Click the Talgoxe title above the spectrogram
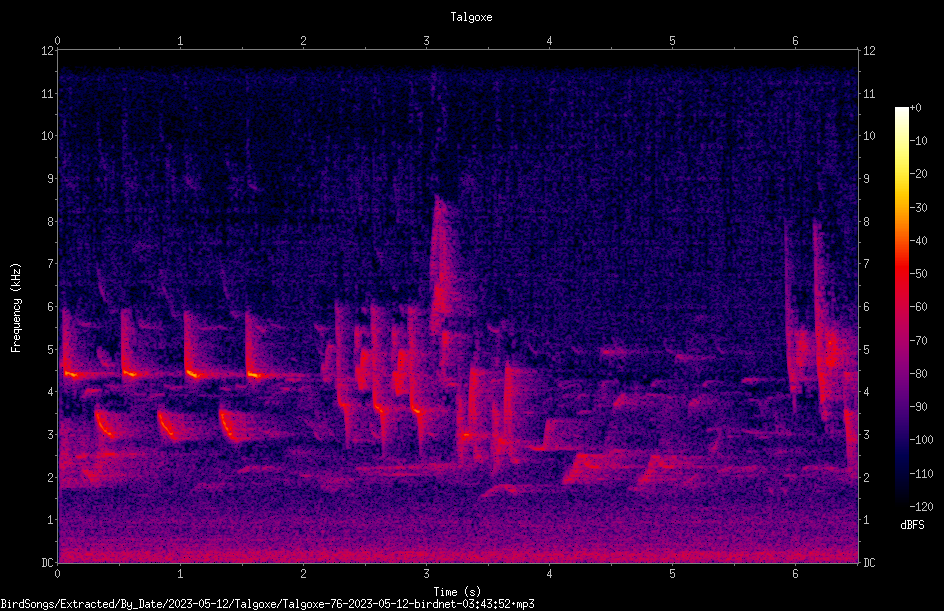Screen dimensions: 944x611 (x=471, y=17)
